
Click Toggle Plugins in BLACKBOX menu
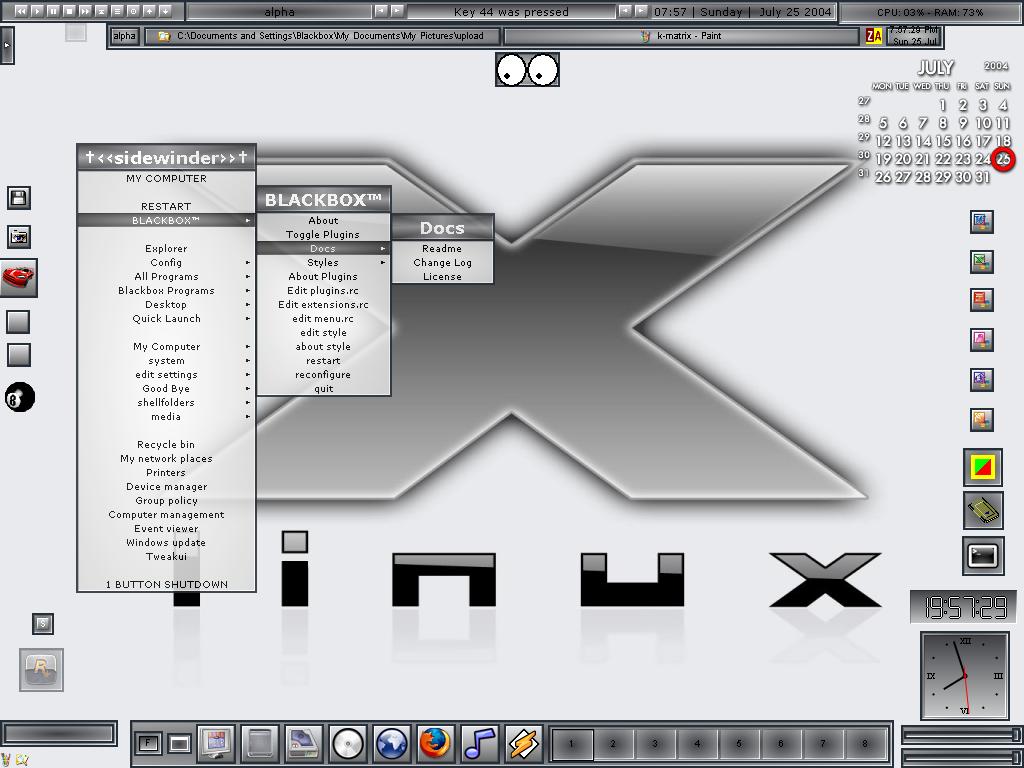click(x=323, y=234)
